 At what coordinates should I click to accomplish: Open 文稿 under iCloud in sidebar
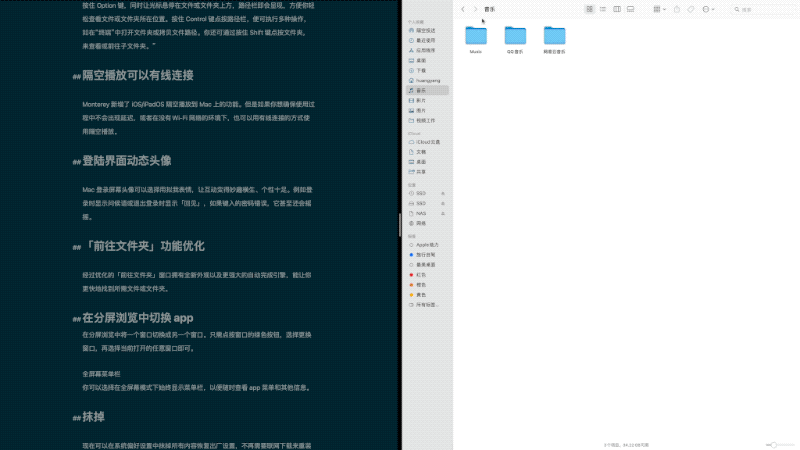427,152
